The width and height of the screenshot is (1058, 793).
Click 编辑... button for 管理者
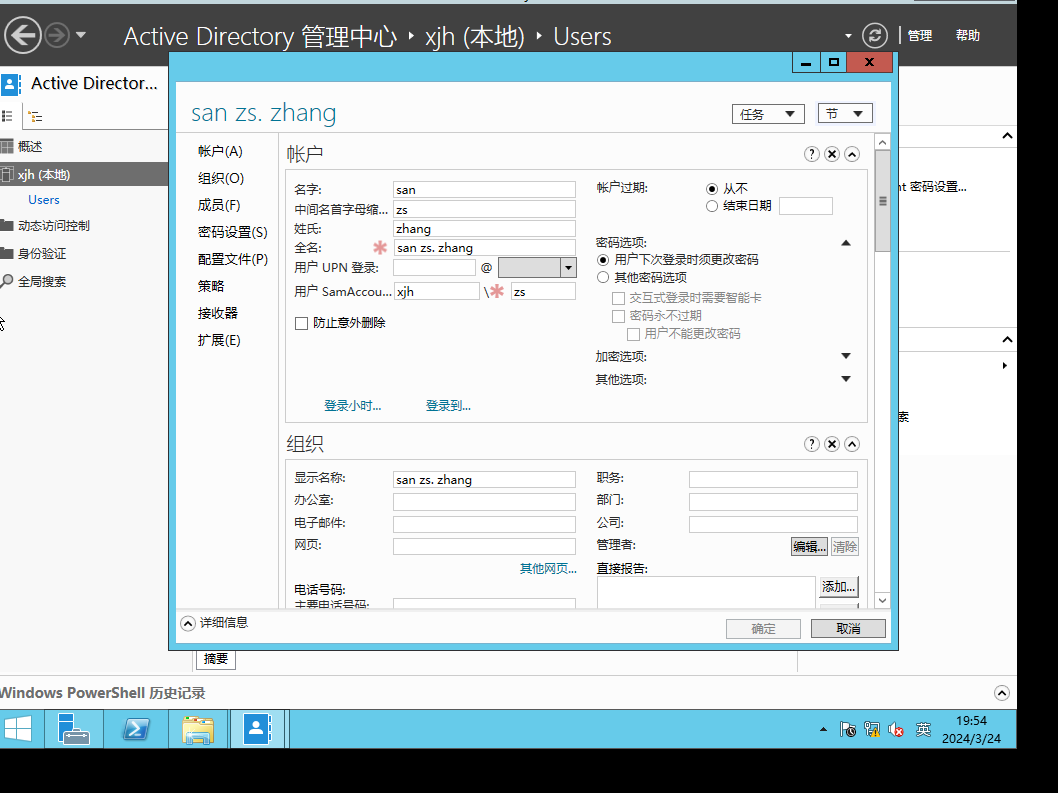(809, 547)
